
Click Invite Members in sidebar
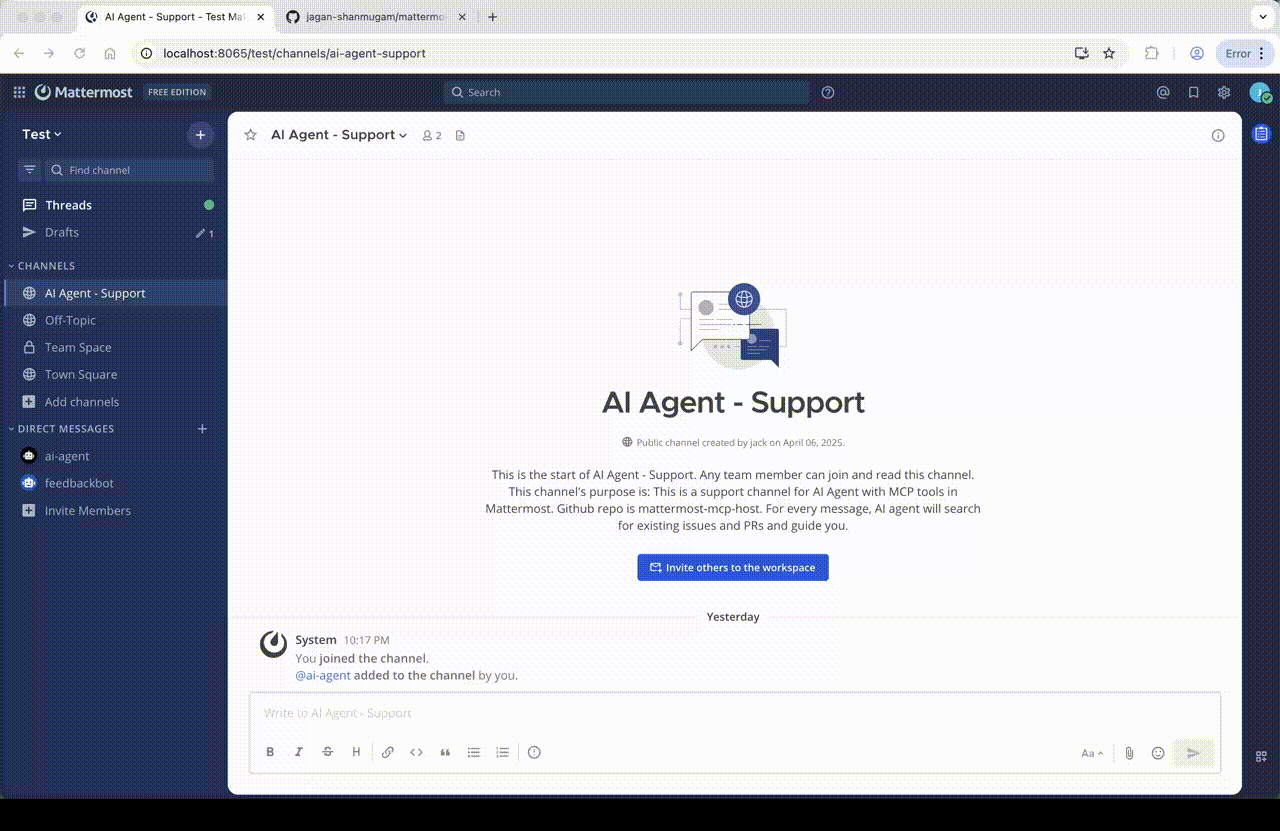114,510
